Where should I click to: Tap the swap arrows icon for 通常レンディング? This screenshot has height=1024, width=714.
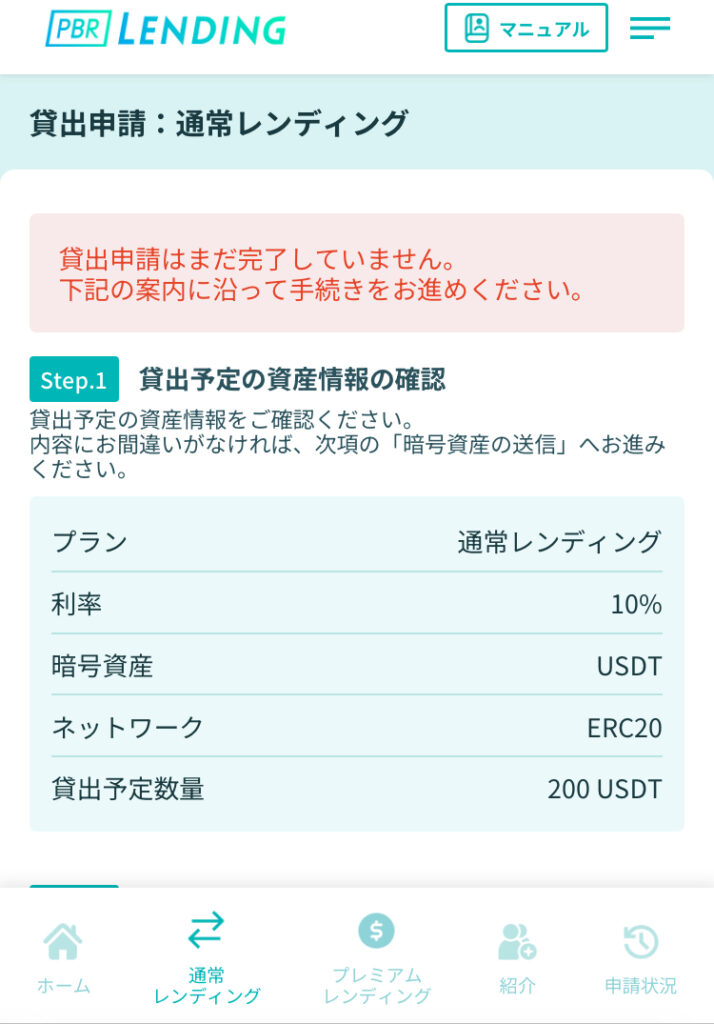[x=206, y=932]
